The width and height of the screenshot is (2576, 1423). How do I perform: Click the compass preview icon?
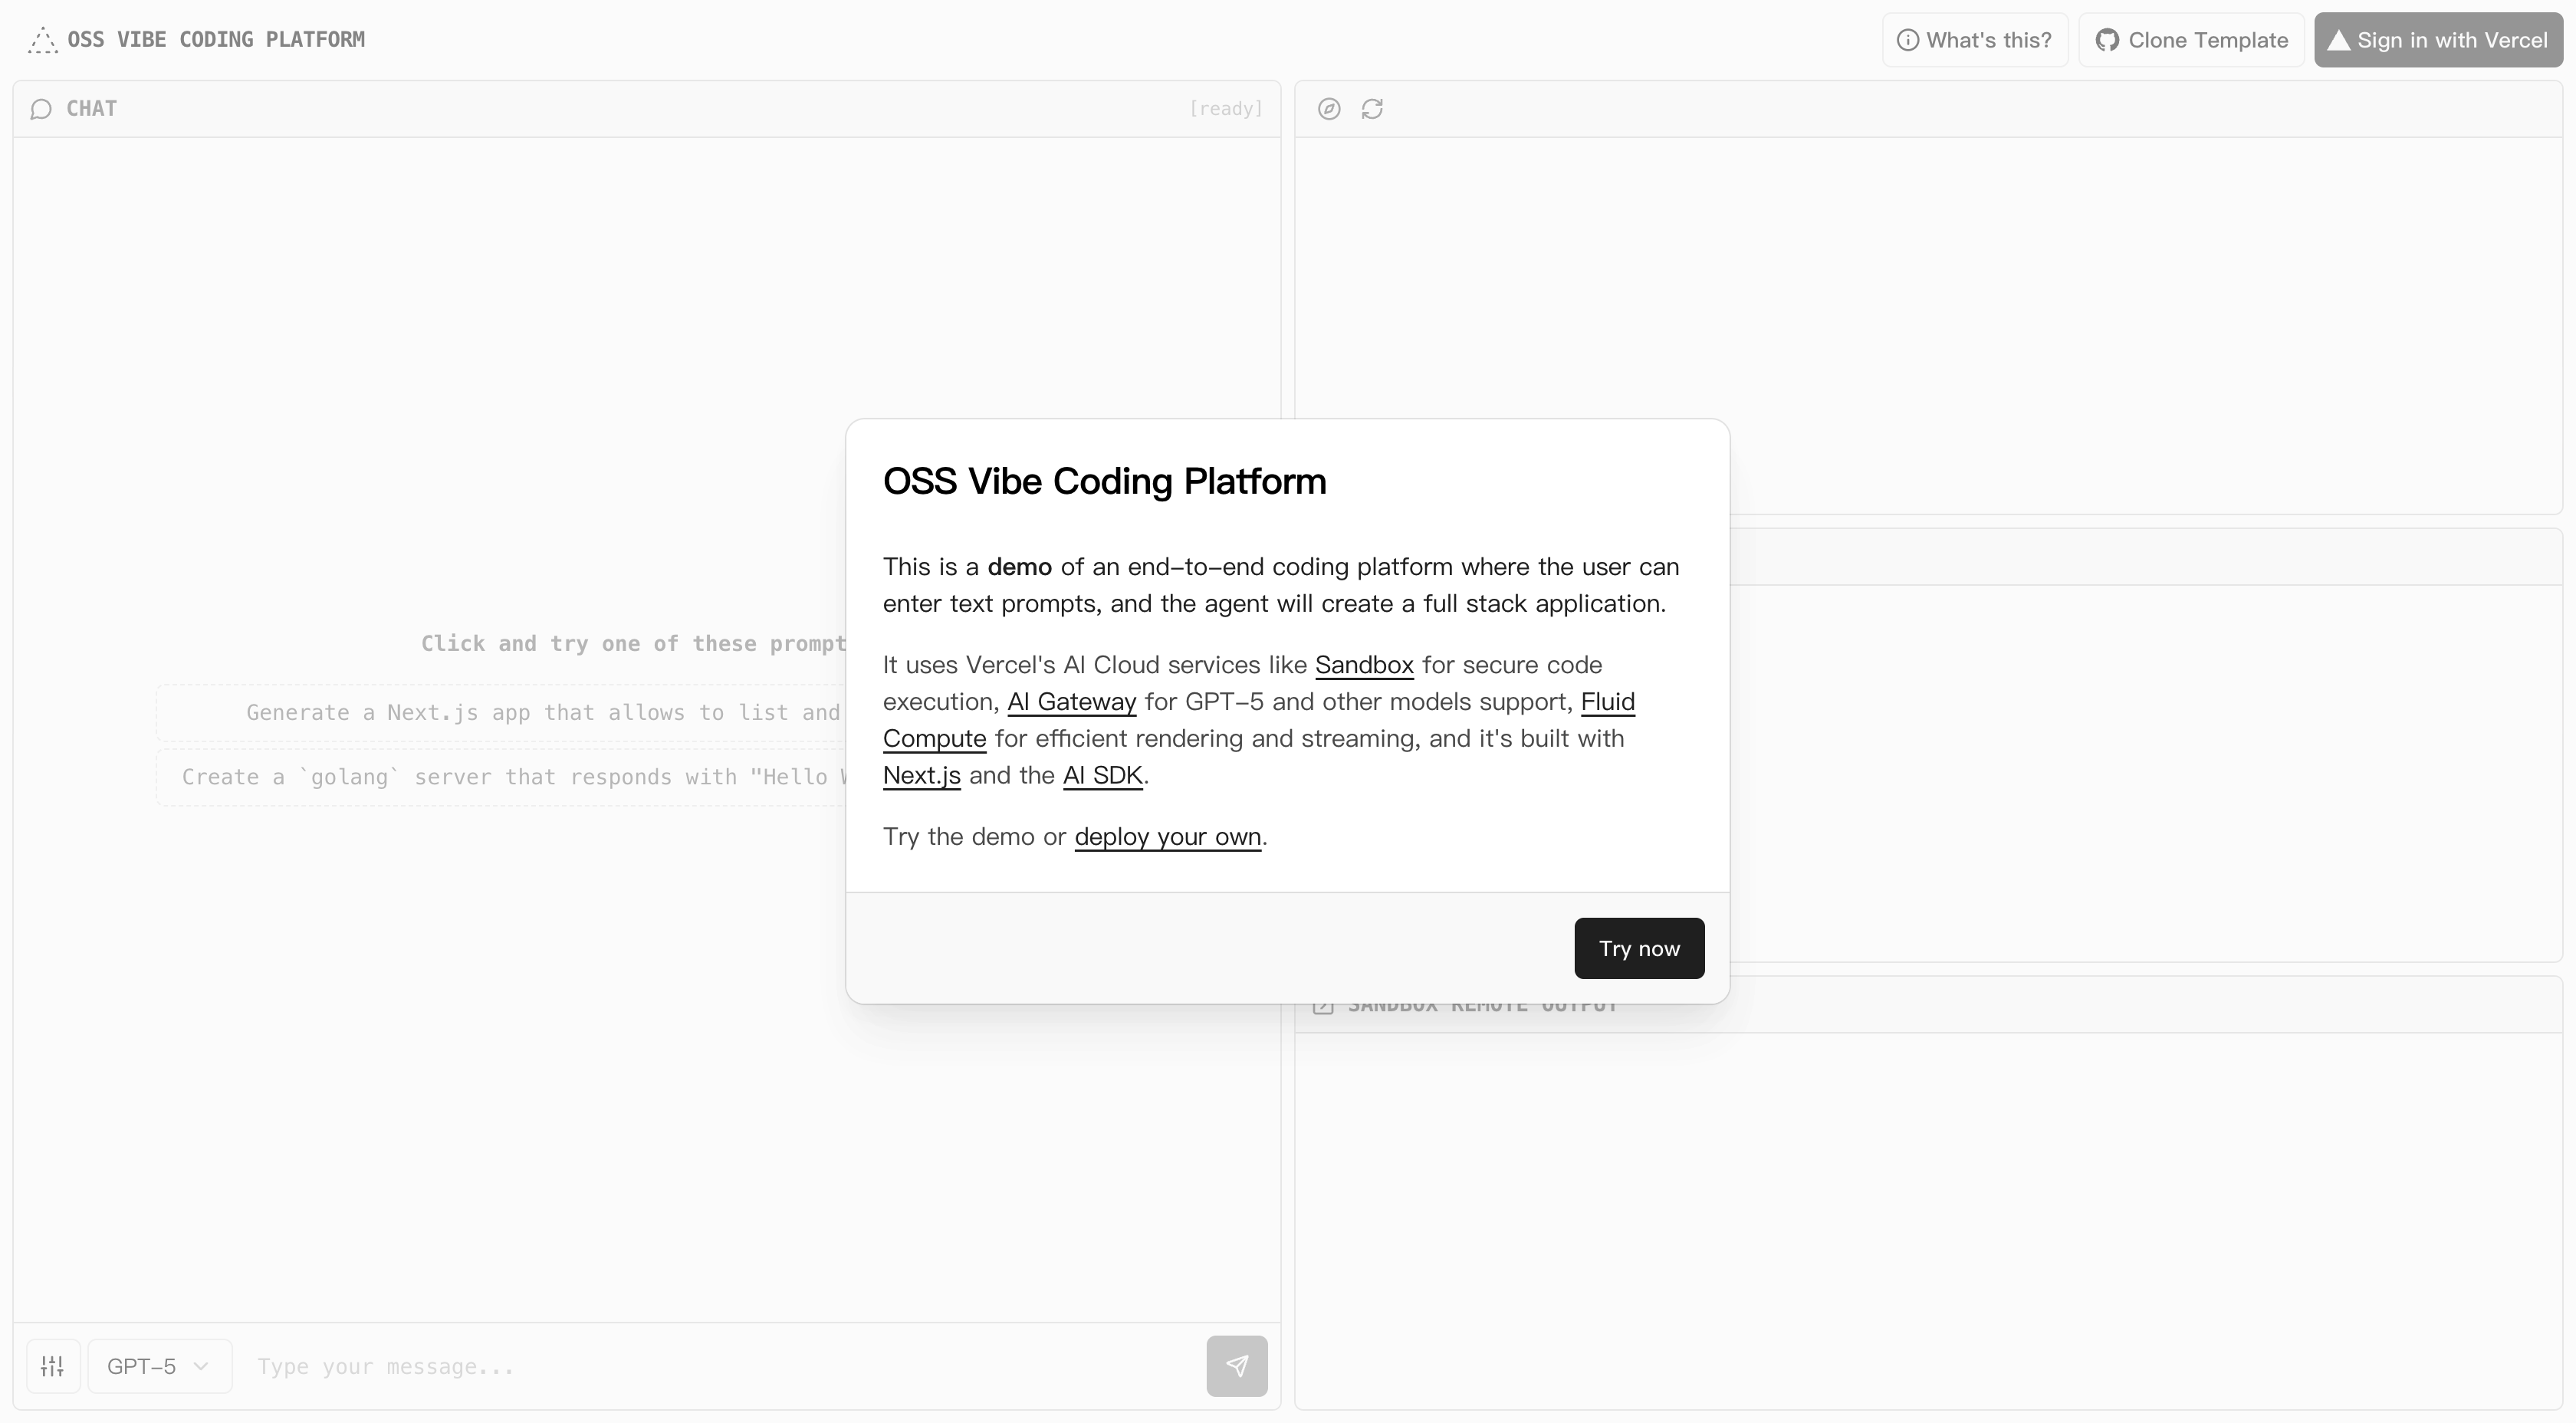pos(1329,109)
